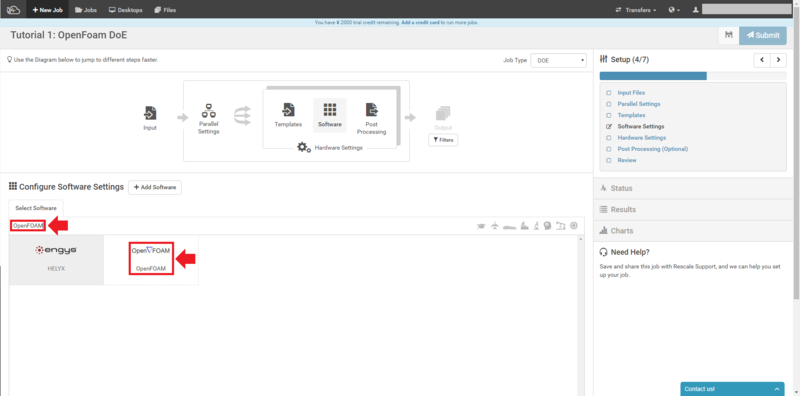This screenshot has width=800, height=396.
Task: Click the Parallel Settings checkbox
Action: 608,104
